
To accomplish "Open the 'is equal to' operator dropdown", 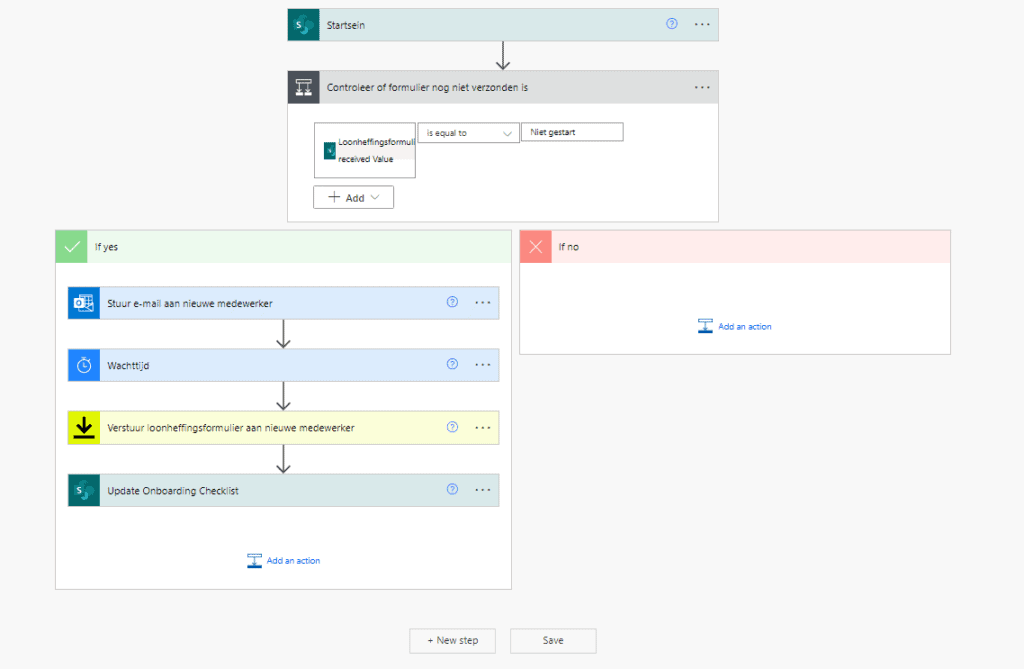I will (468, 133).
